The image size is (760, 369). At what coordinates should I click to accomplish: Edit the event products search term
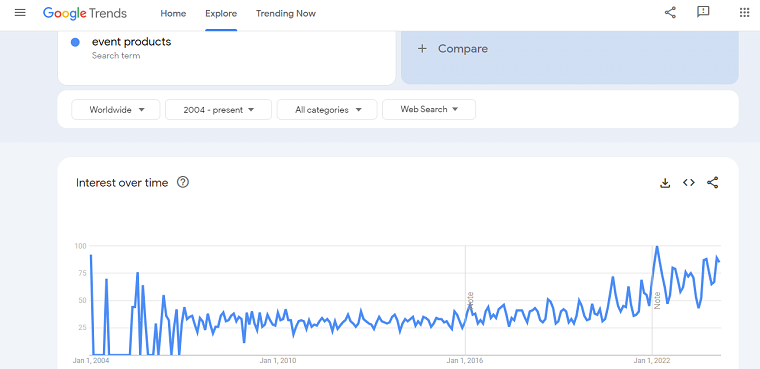(131, 42)
